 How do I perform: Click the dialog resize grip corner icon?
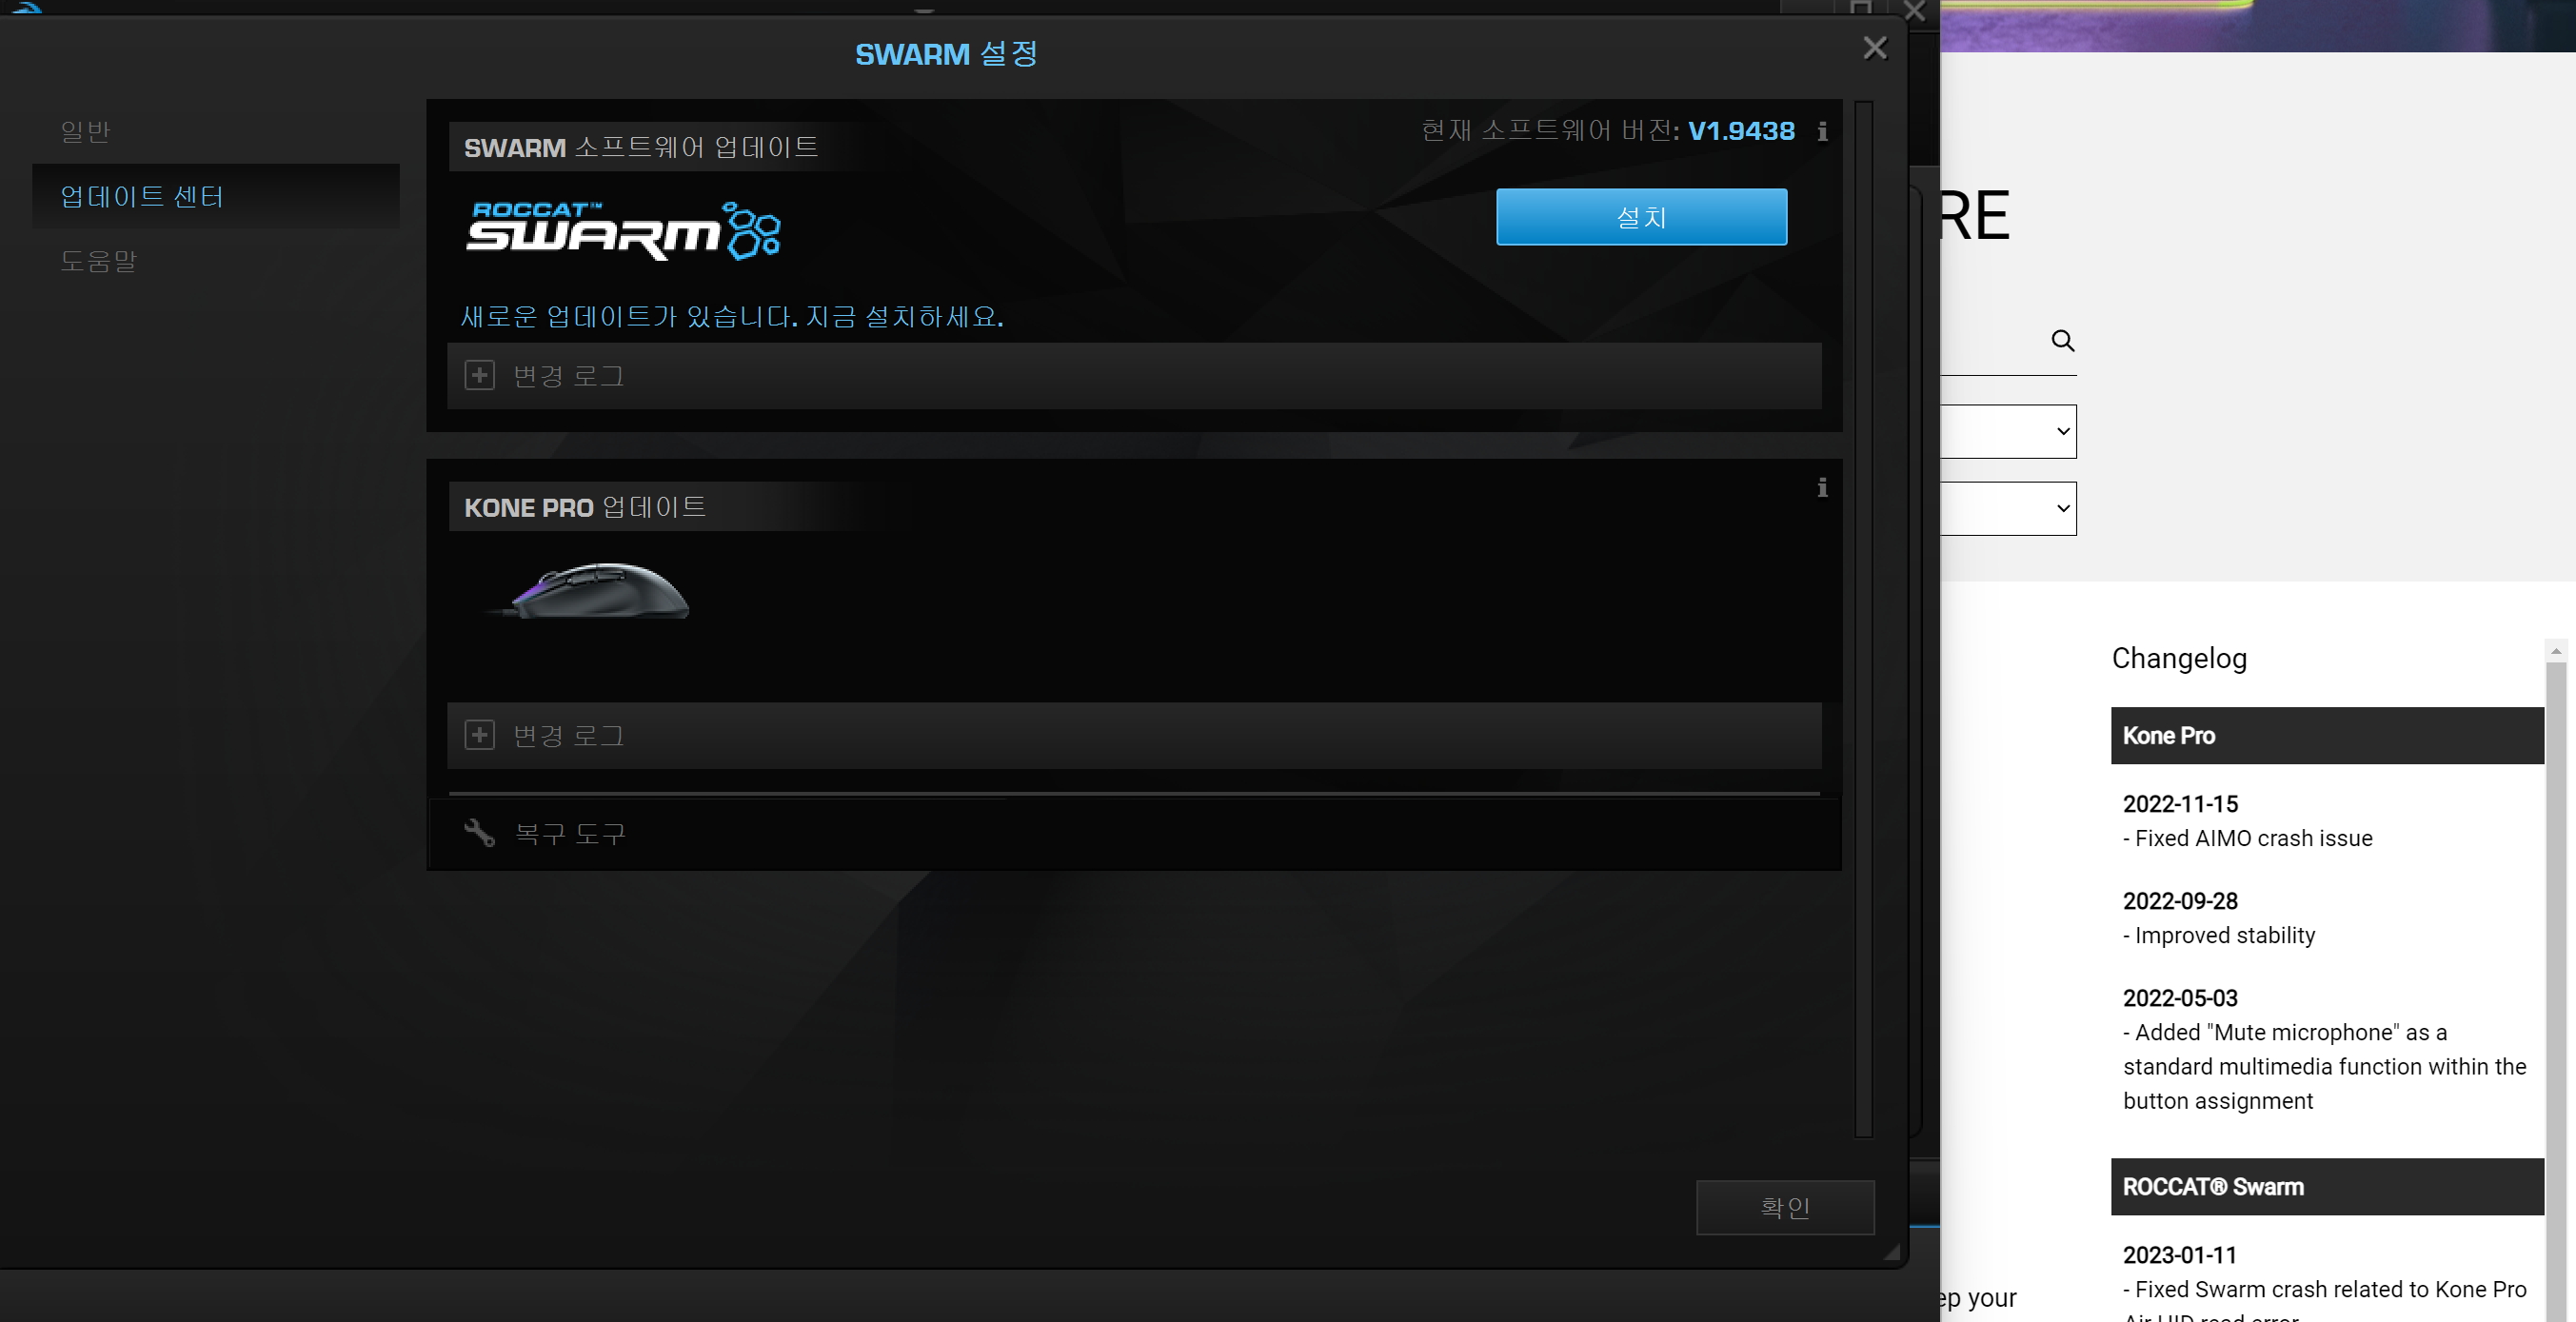pos(1891,1252)
